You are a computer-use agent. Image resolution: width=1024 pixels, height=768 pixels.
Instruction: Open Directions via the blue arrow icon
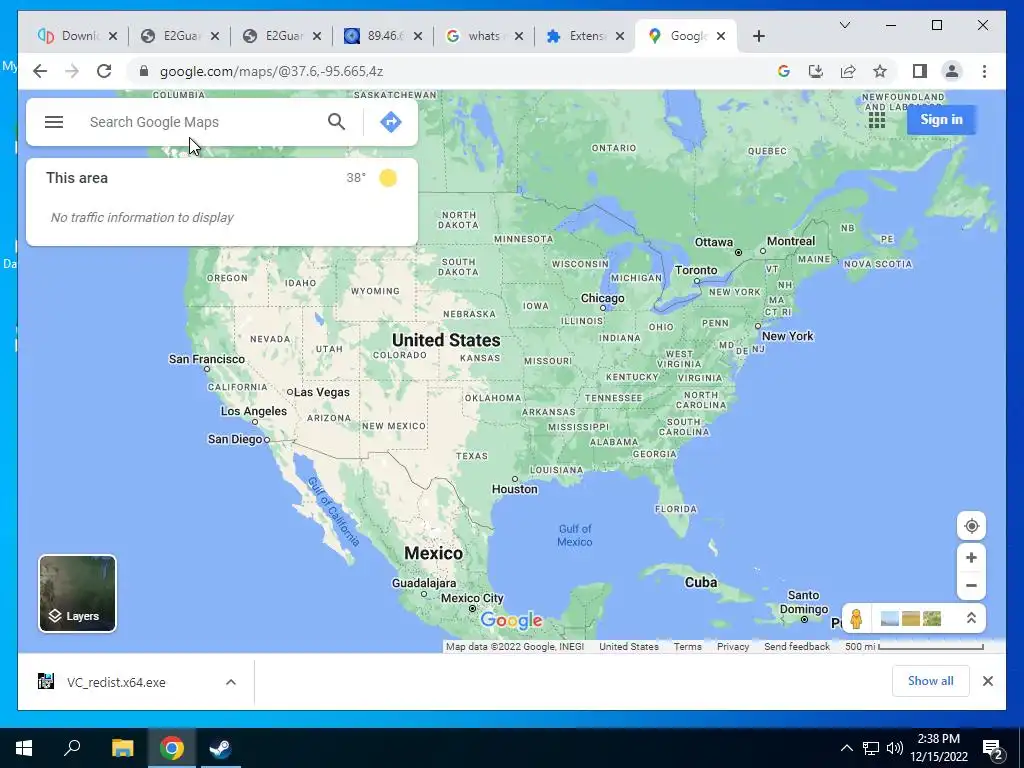point(391,121)
